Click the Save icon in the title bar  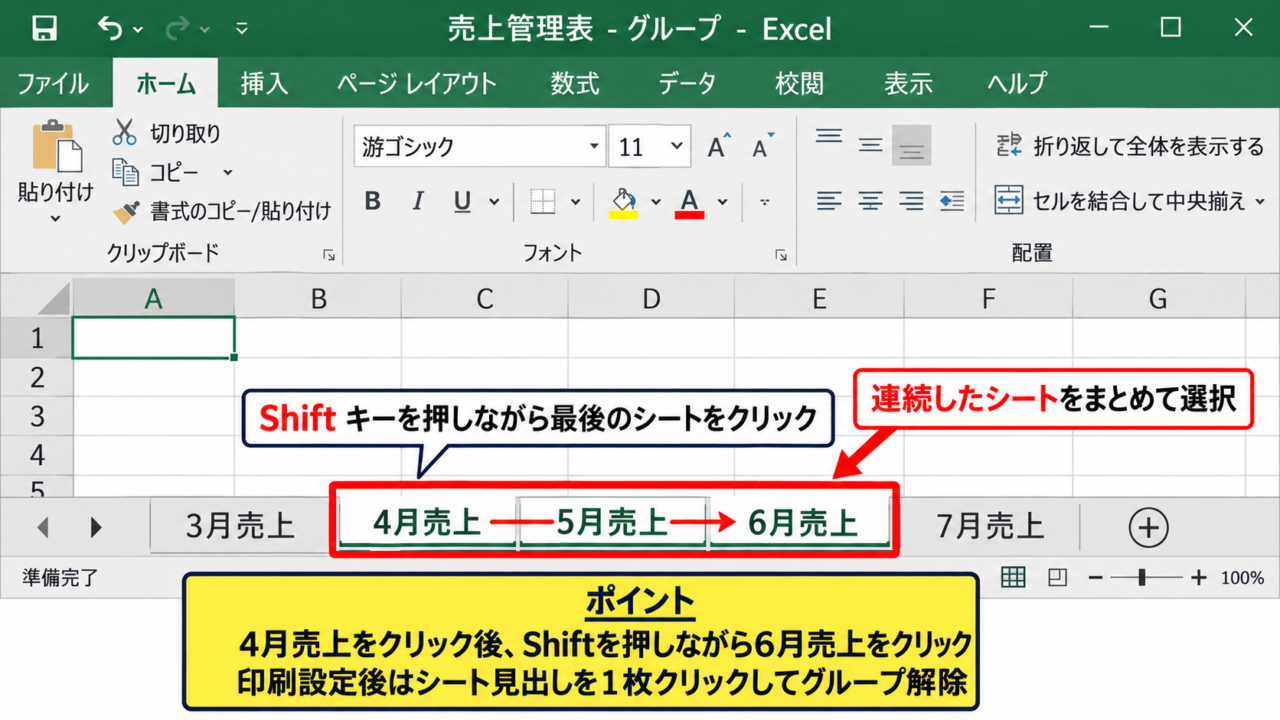click(44, 28)
